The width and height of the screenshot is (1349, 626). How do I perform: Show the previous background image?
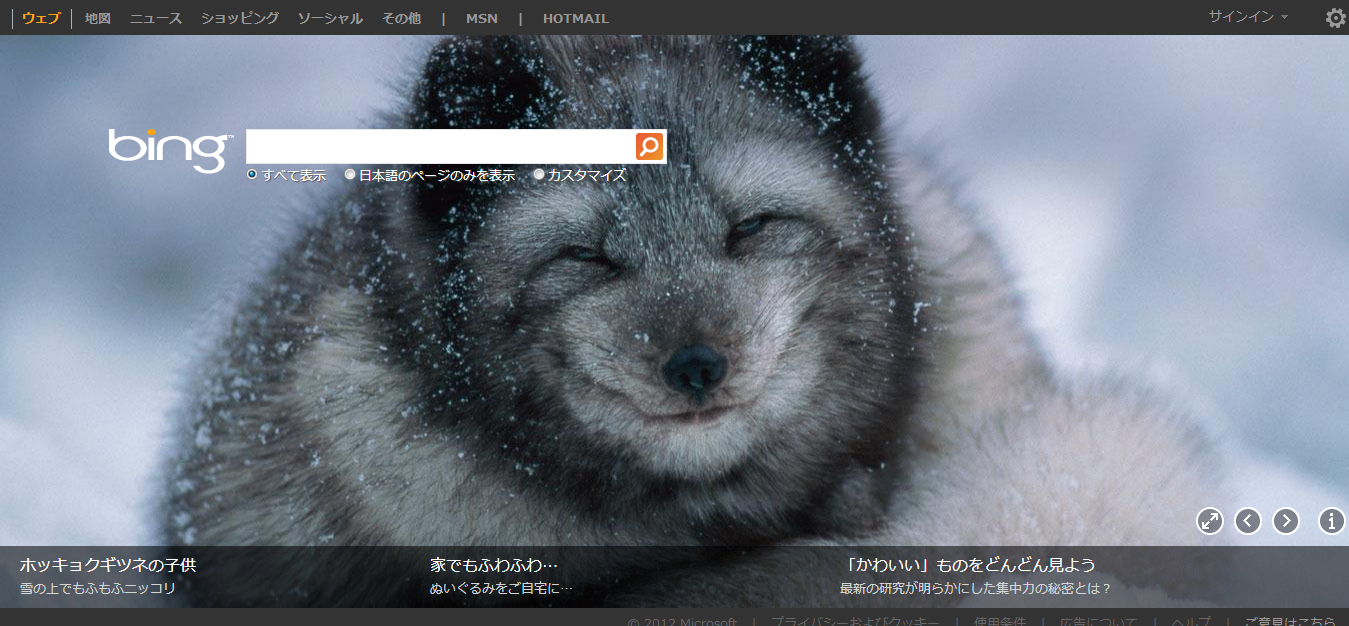[x=1247, y=521]
